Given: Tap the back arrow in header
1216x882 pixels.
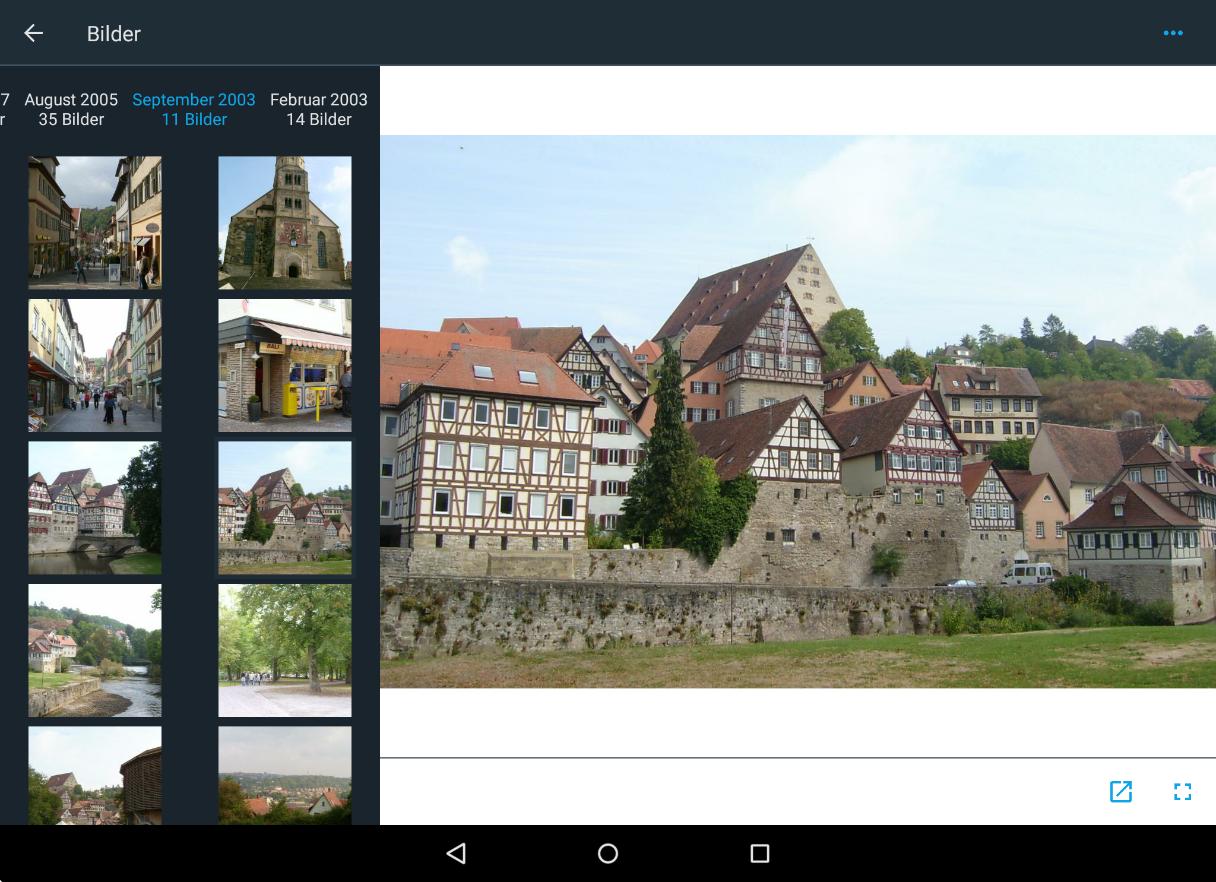Looking at the screenshot, I should (x=34, y=33).
